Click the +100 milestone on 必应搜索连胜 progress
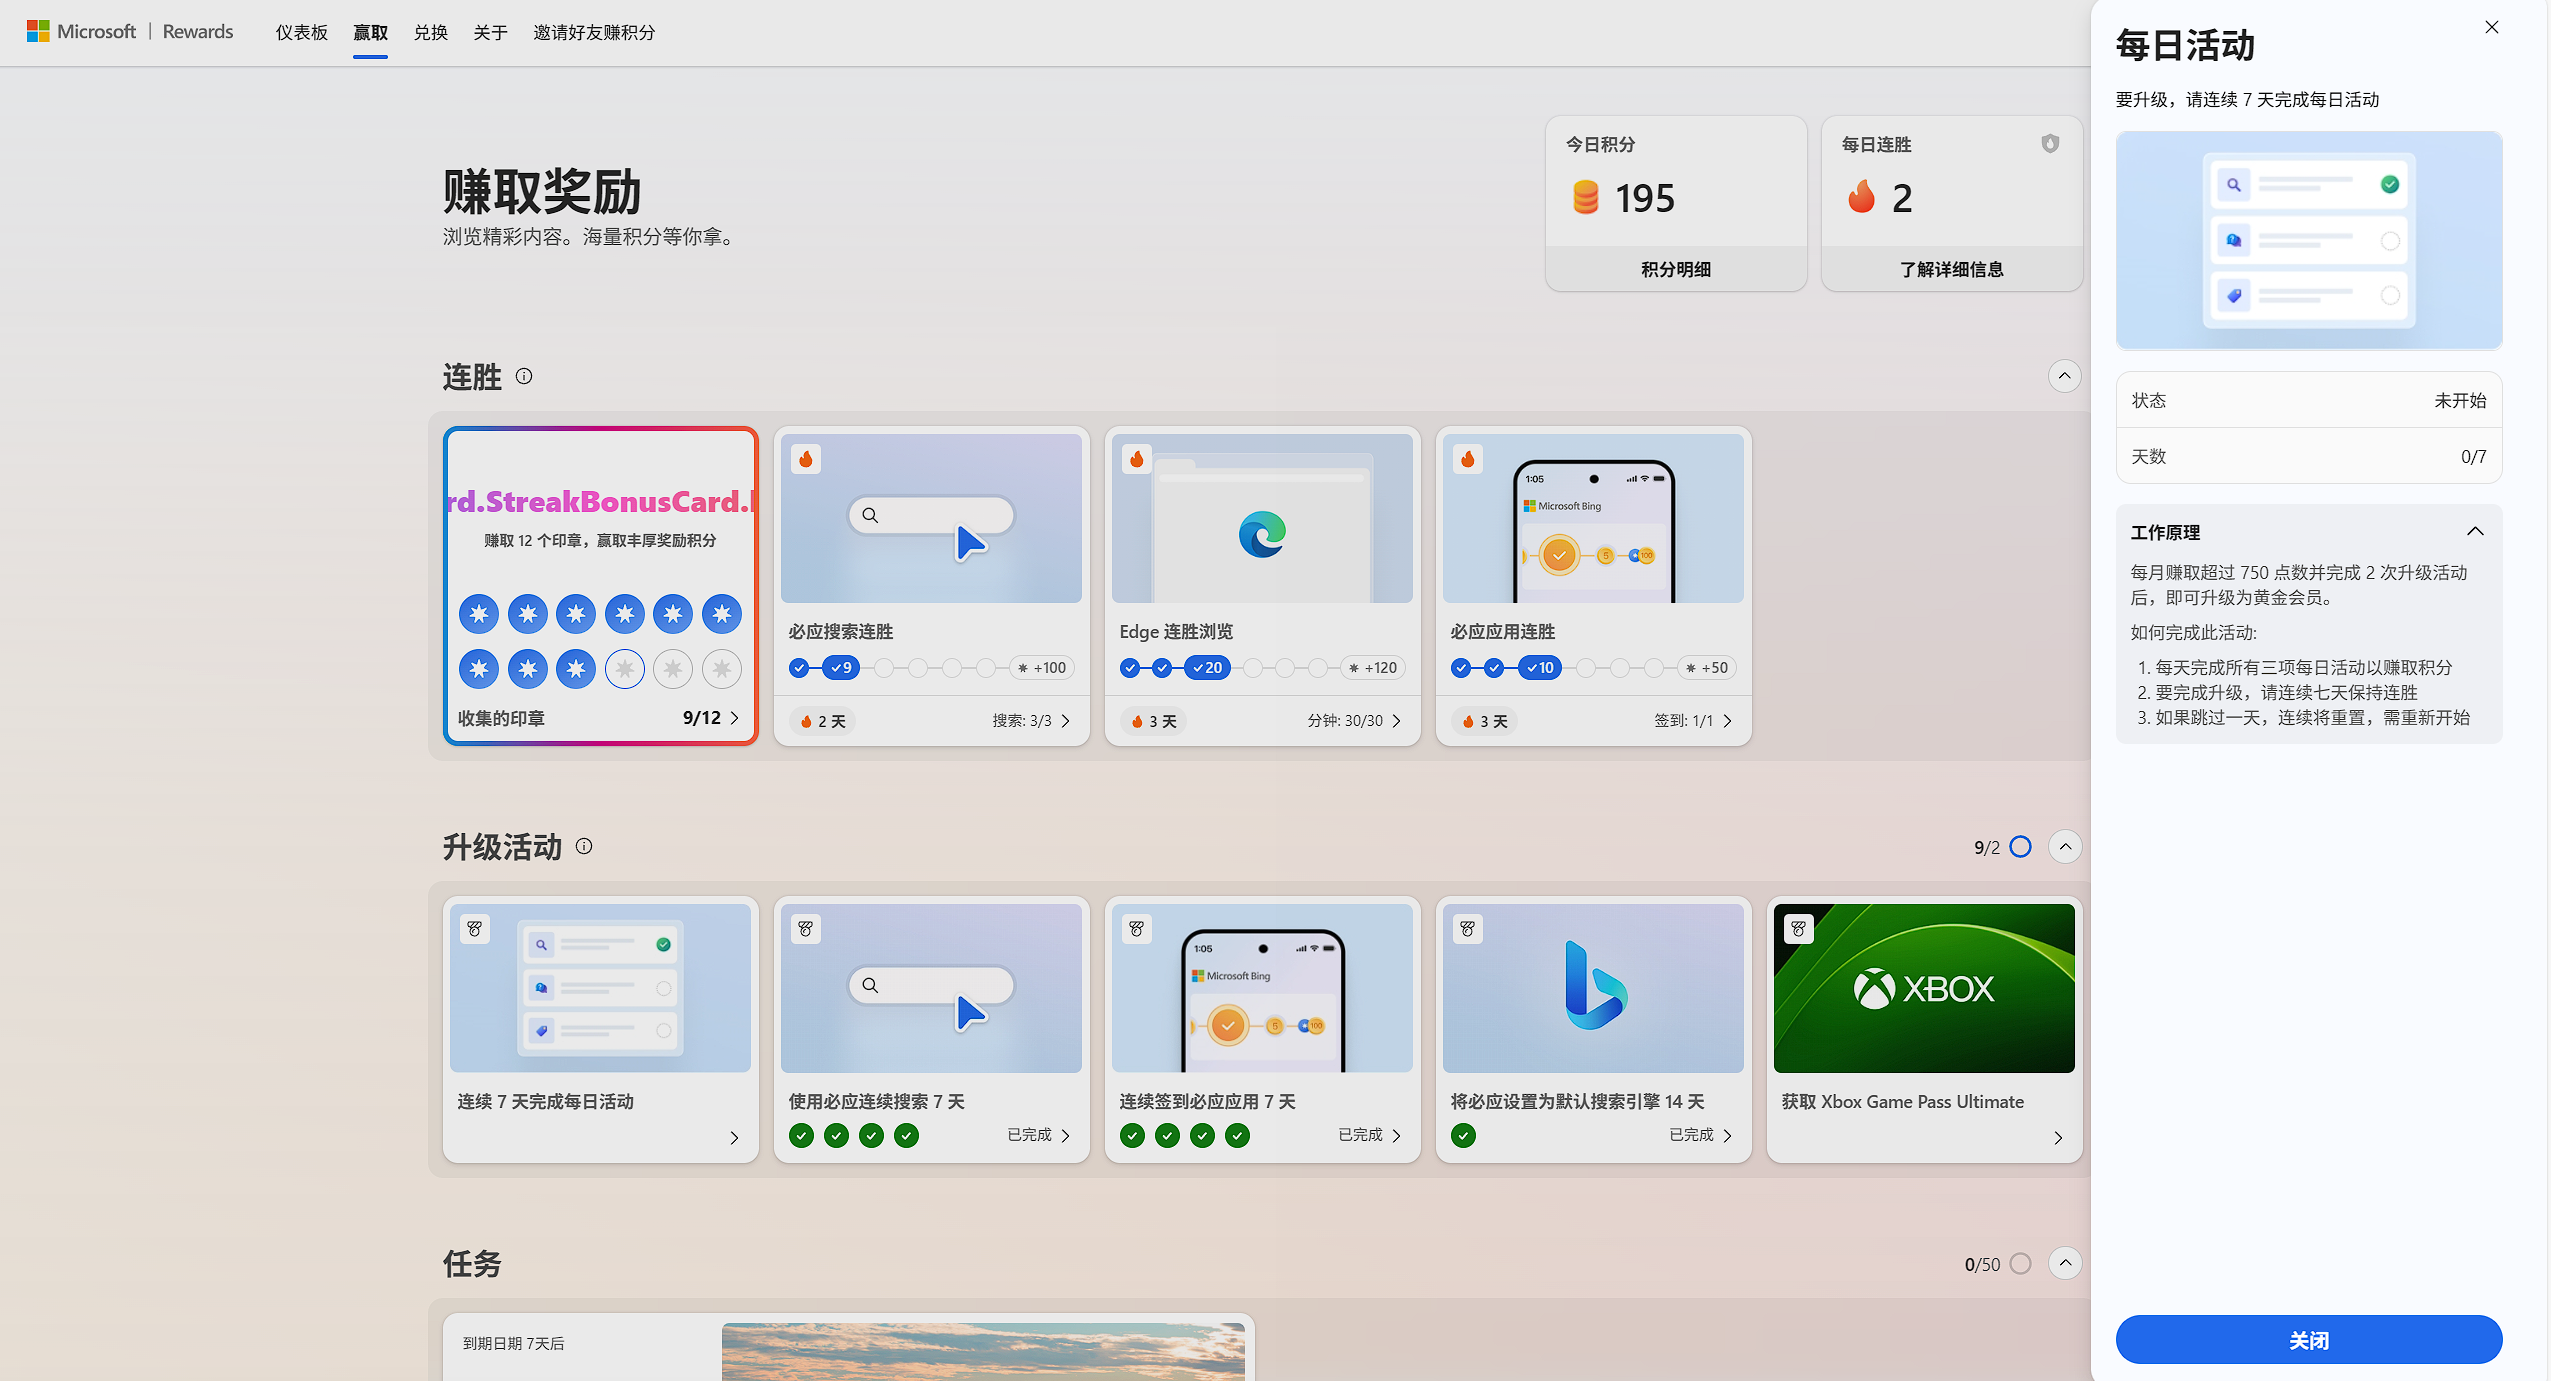Image resolution: width=2551 pixels, height=1381 pixels. (1042, 668)
